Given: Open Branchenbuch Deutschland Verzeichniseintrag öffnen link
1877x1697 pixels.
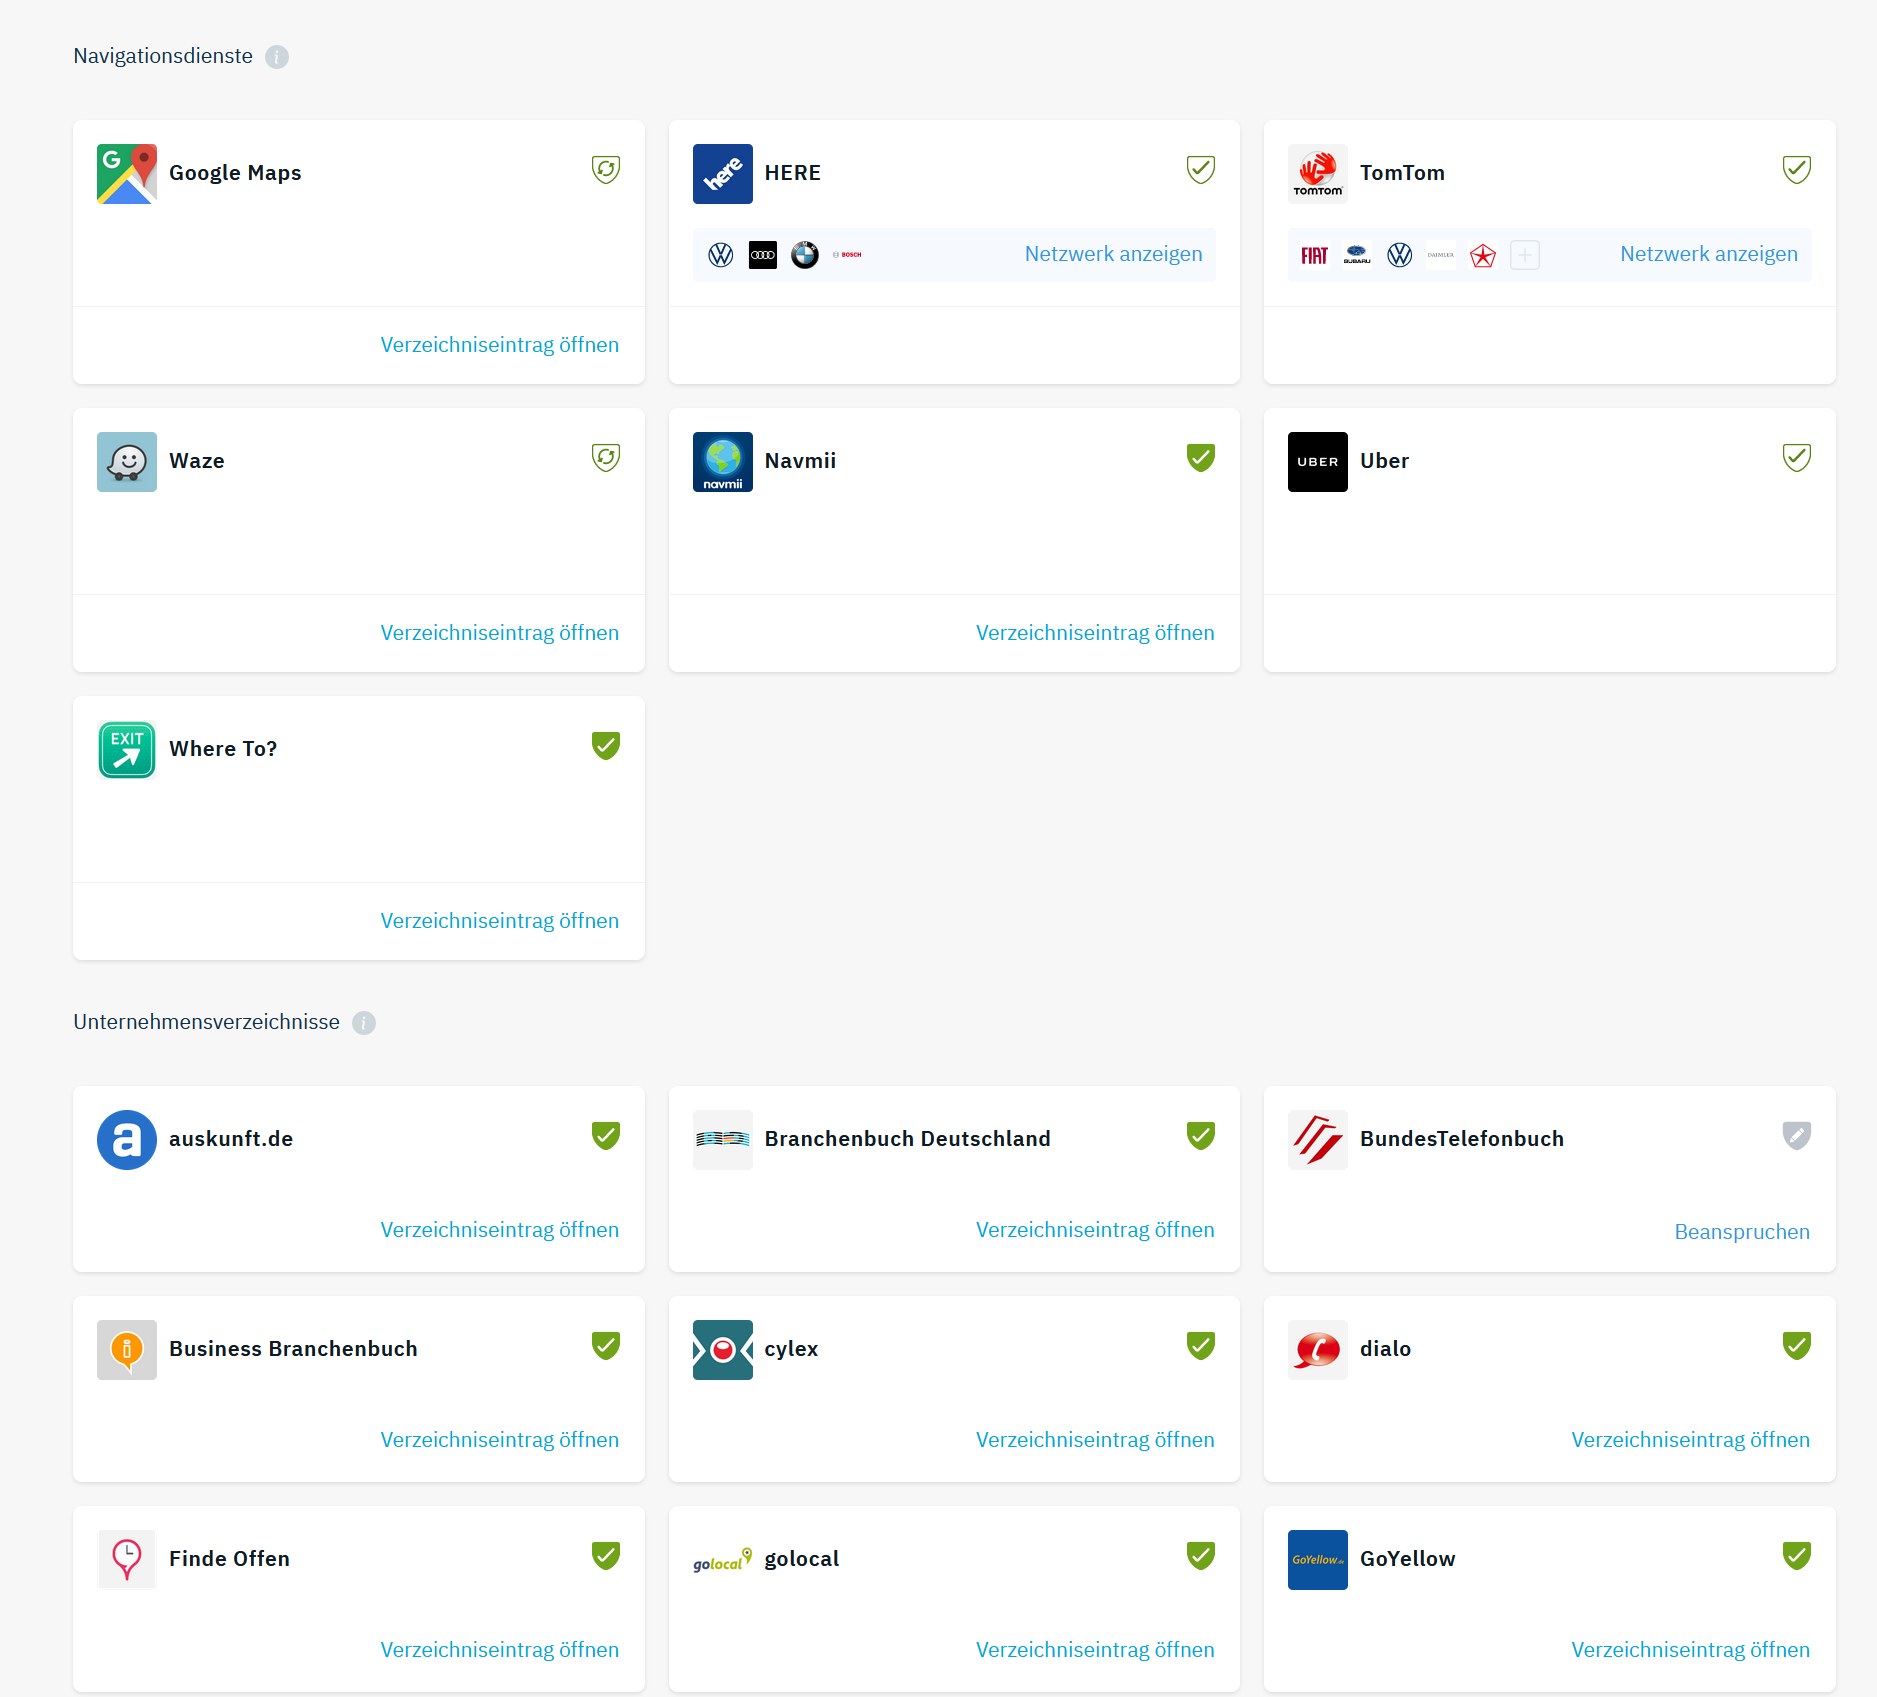Looking at the screenshot, I should (x=1095, y=1230).
